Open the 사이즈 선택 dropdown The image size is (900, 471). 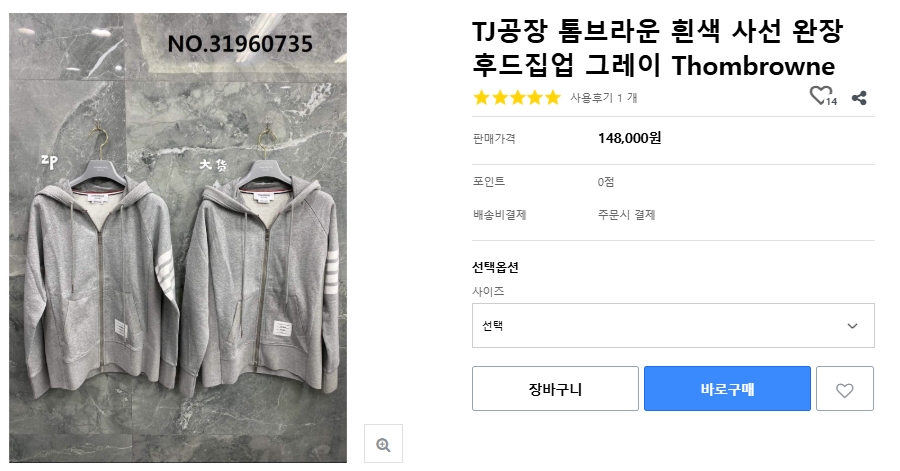(x=672, y=326)
